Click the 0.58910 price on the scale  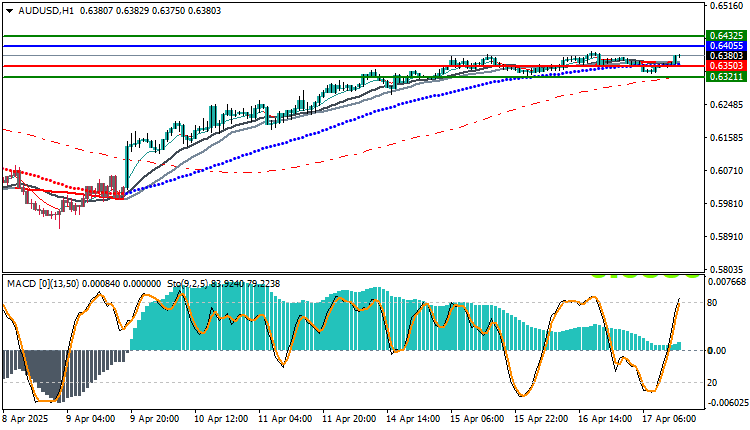(727, 237)
